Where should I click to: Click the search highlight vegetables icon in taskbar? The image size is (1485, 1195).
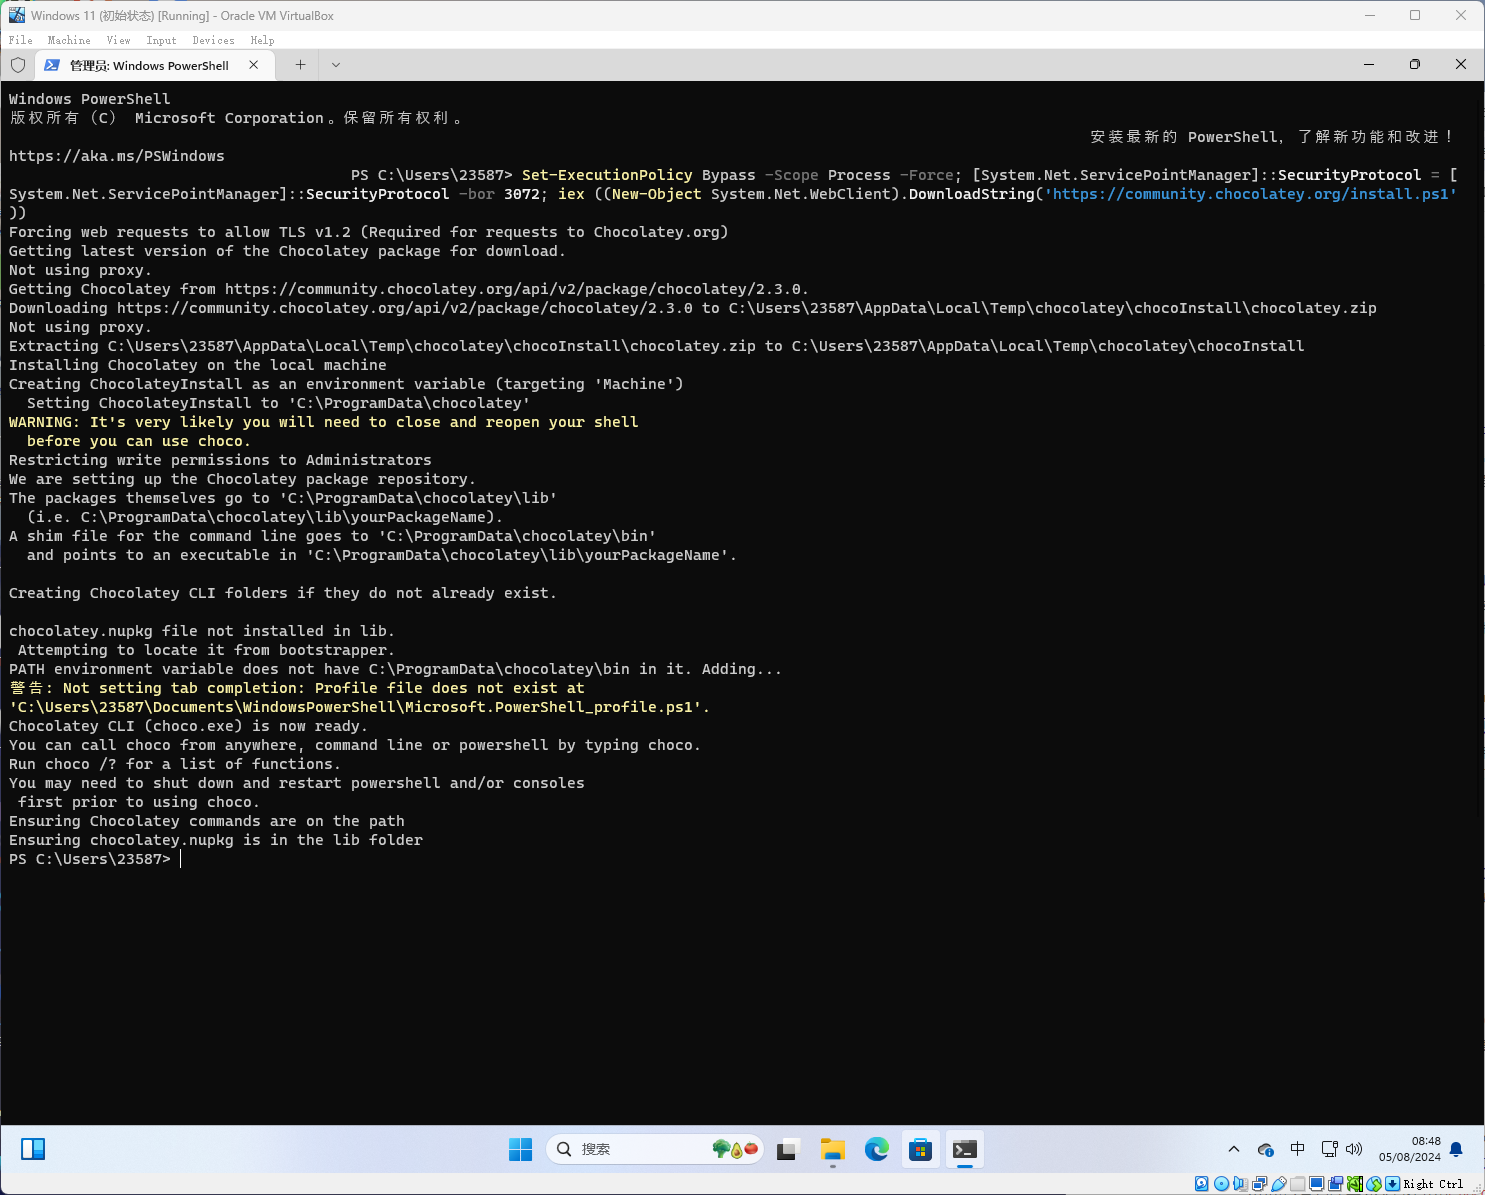pyautogui.click(x=735, y=1149)
